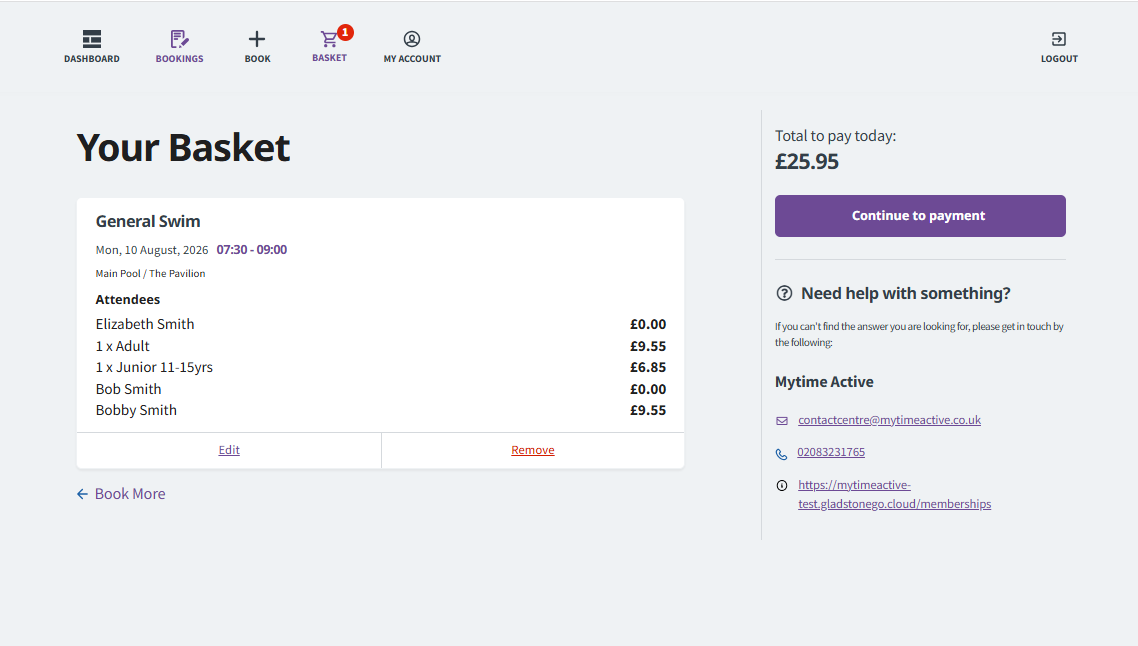Select the BOOKINGS menu label
Image resolution: width=1138 pixels, height=646 pixels.
[179, 59]
